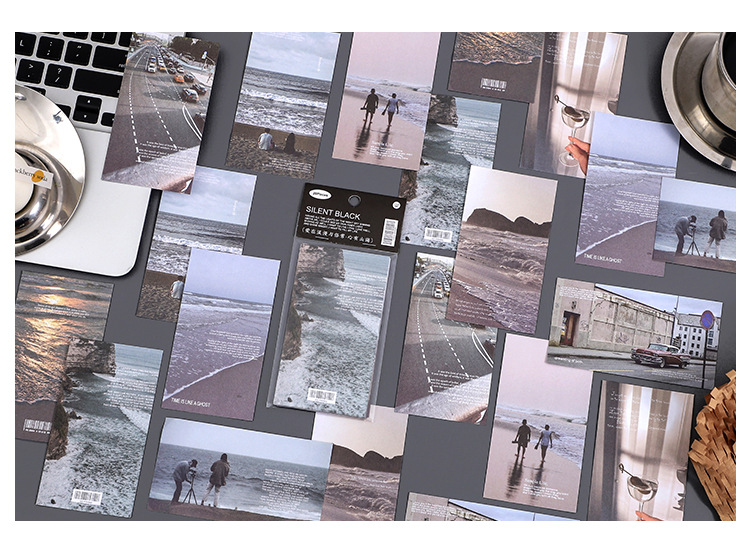Click the barcode on the cliff card at the bottom left
The width and height of the screenshot is (750, 547).
87,497
